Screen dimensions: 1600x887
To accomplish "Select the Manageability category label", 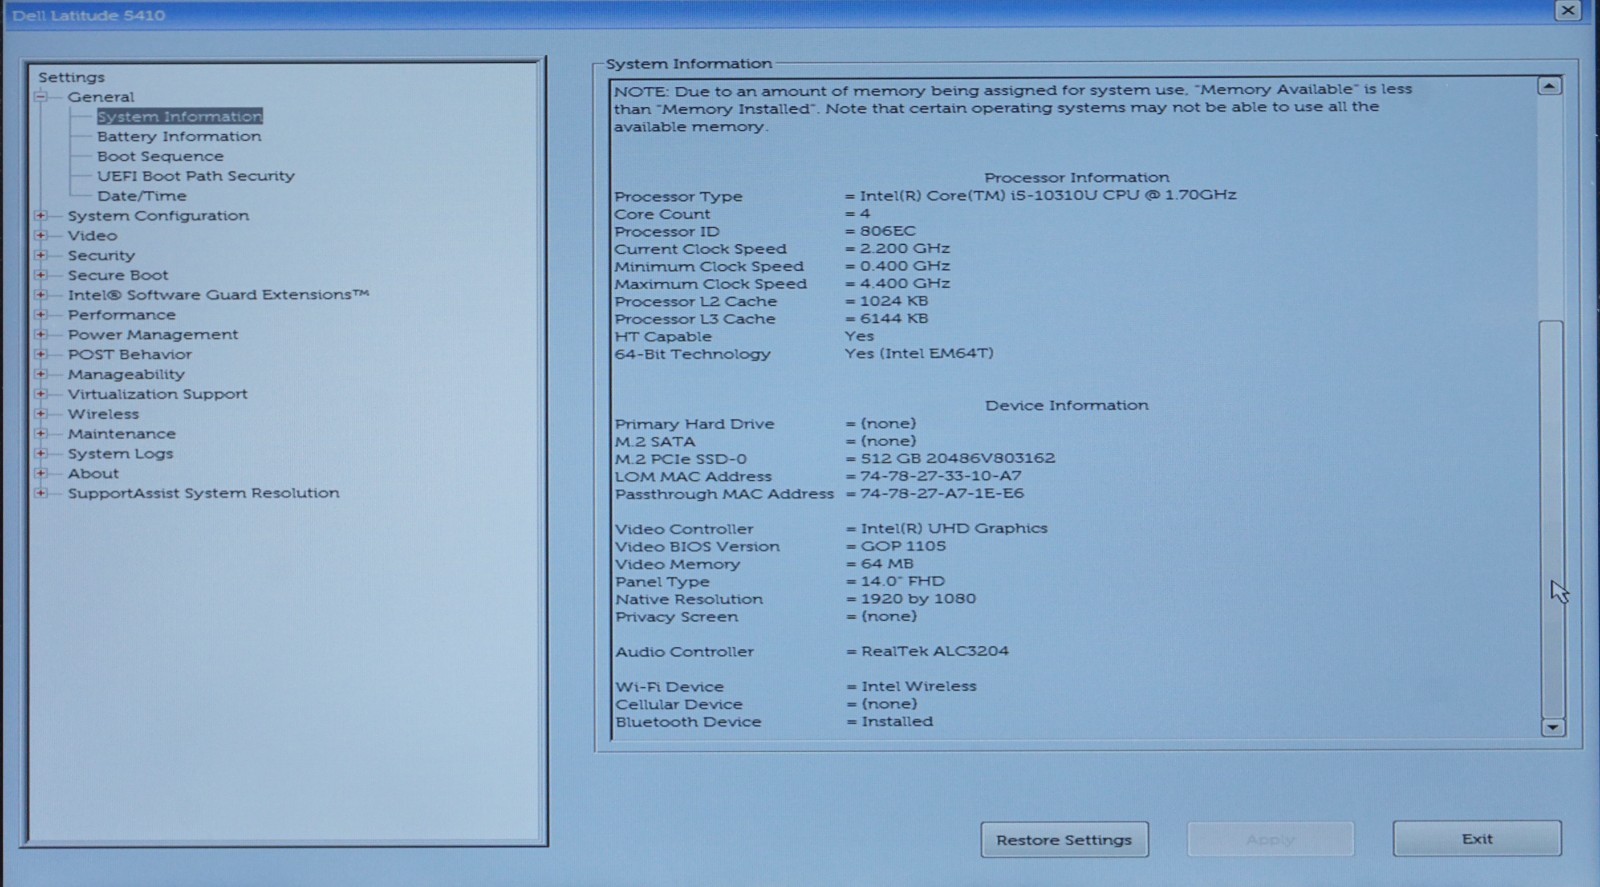I will click(126, 375).
